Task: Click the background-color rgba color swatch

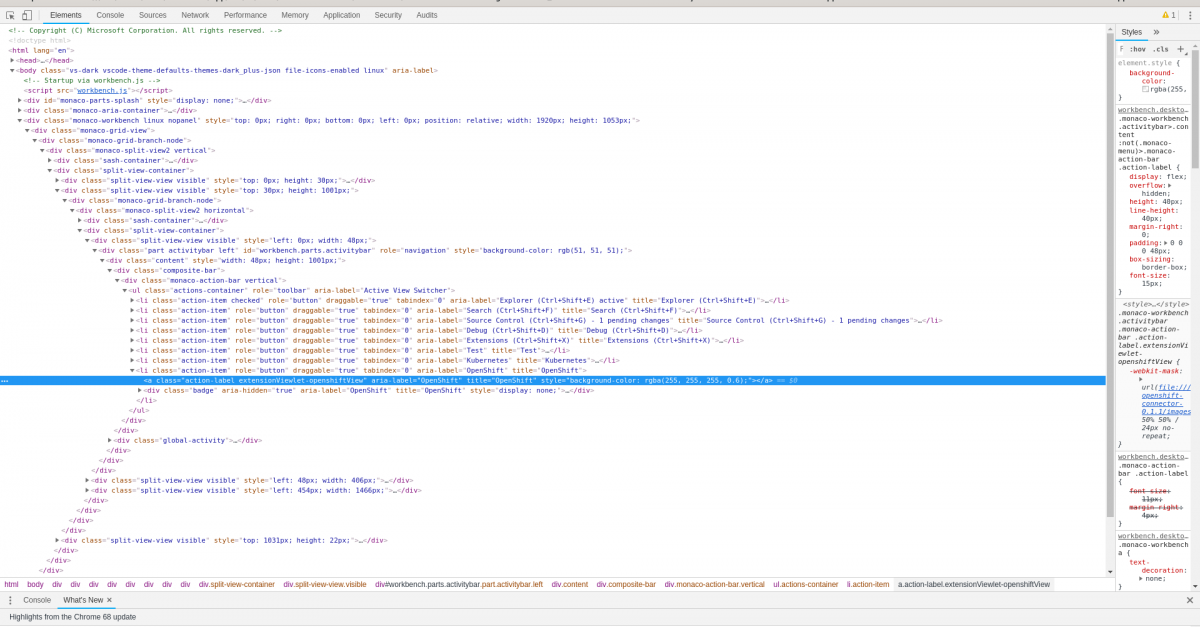Action: (x=1146, y=89)
